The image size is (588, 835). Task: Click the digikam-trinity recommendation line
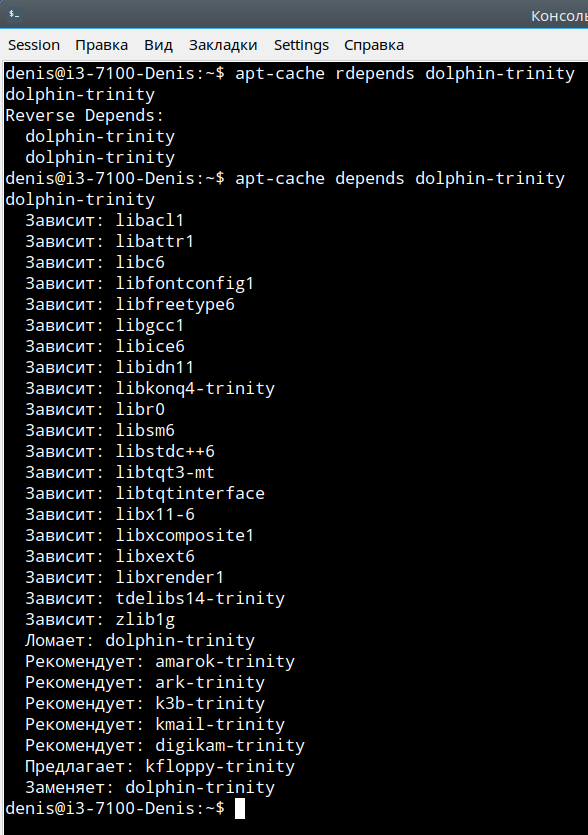pyautogui.click(x=165, y=746)
